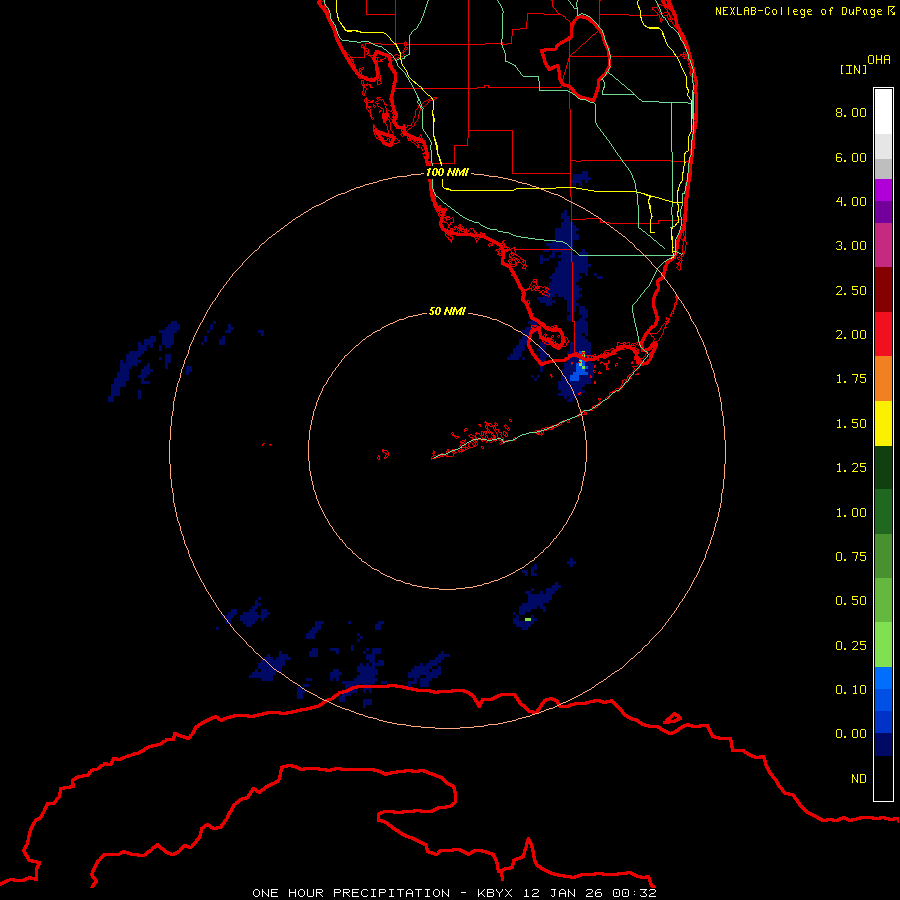Click the OHA product label above the legend

coord(879,60)
